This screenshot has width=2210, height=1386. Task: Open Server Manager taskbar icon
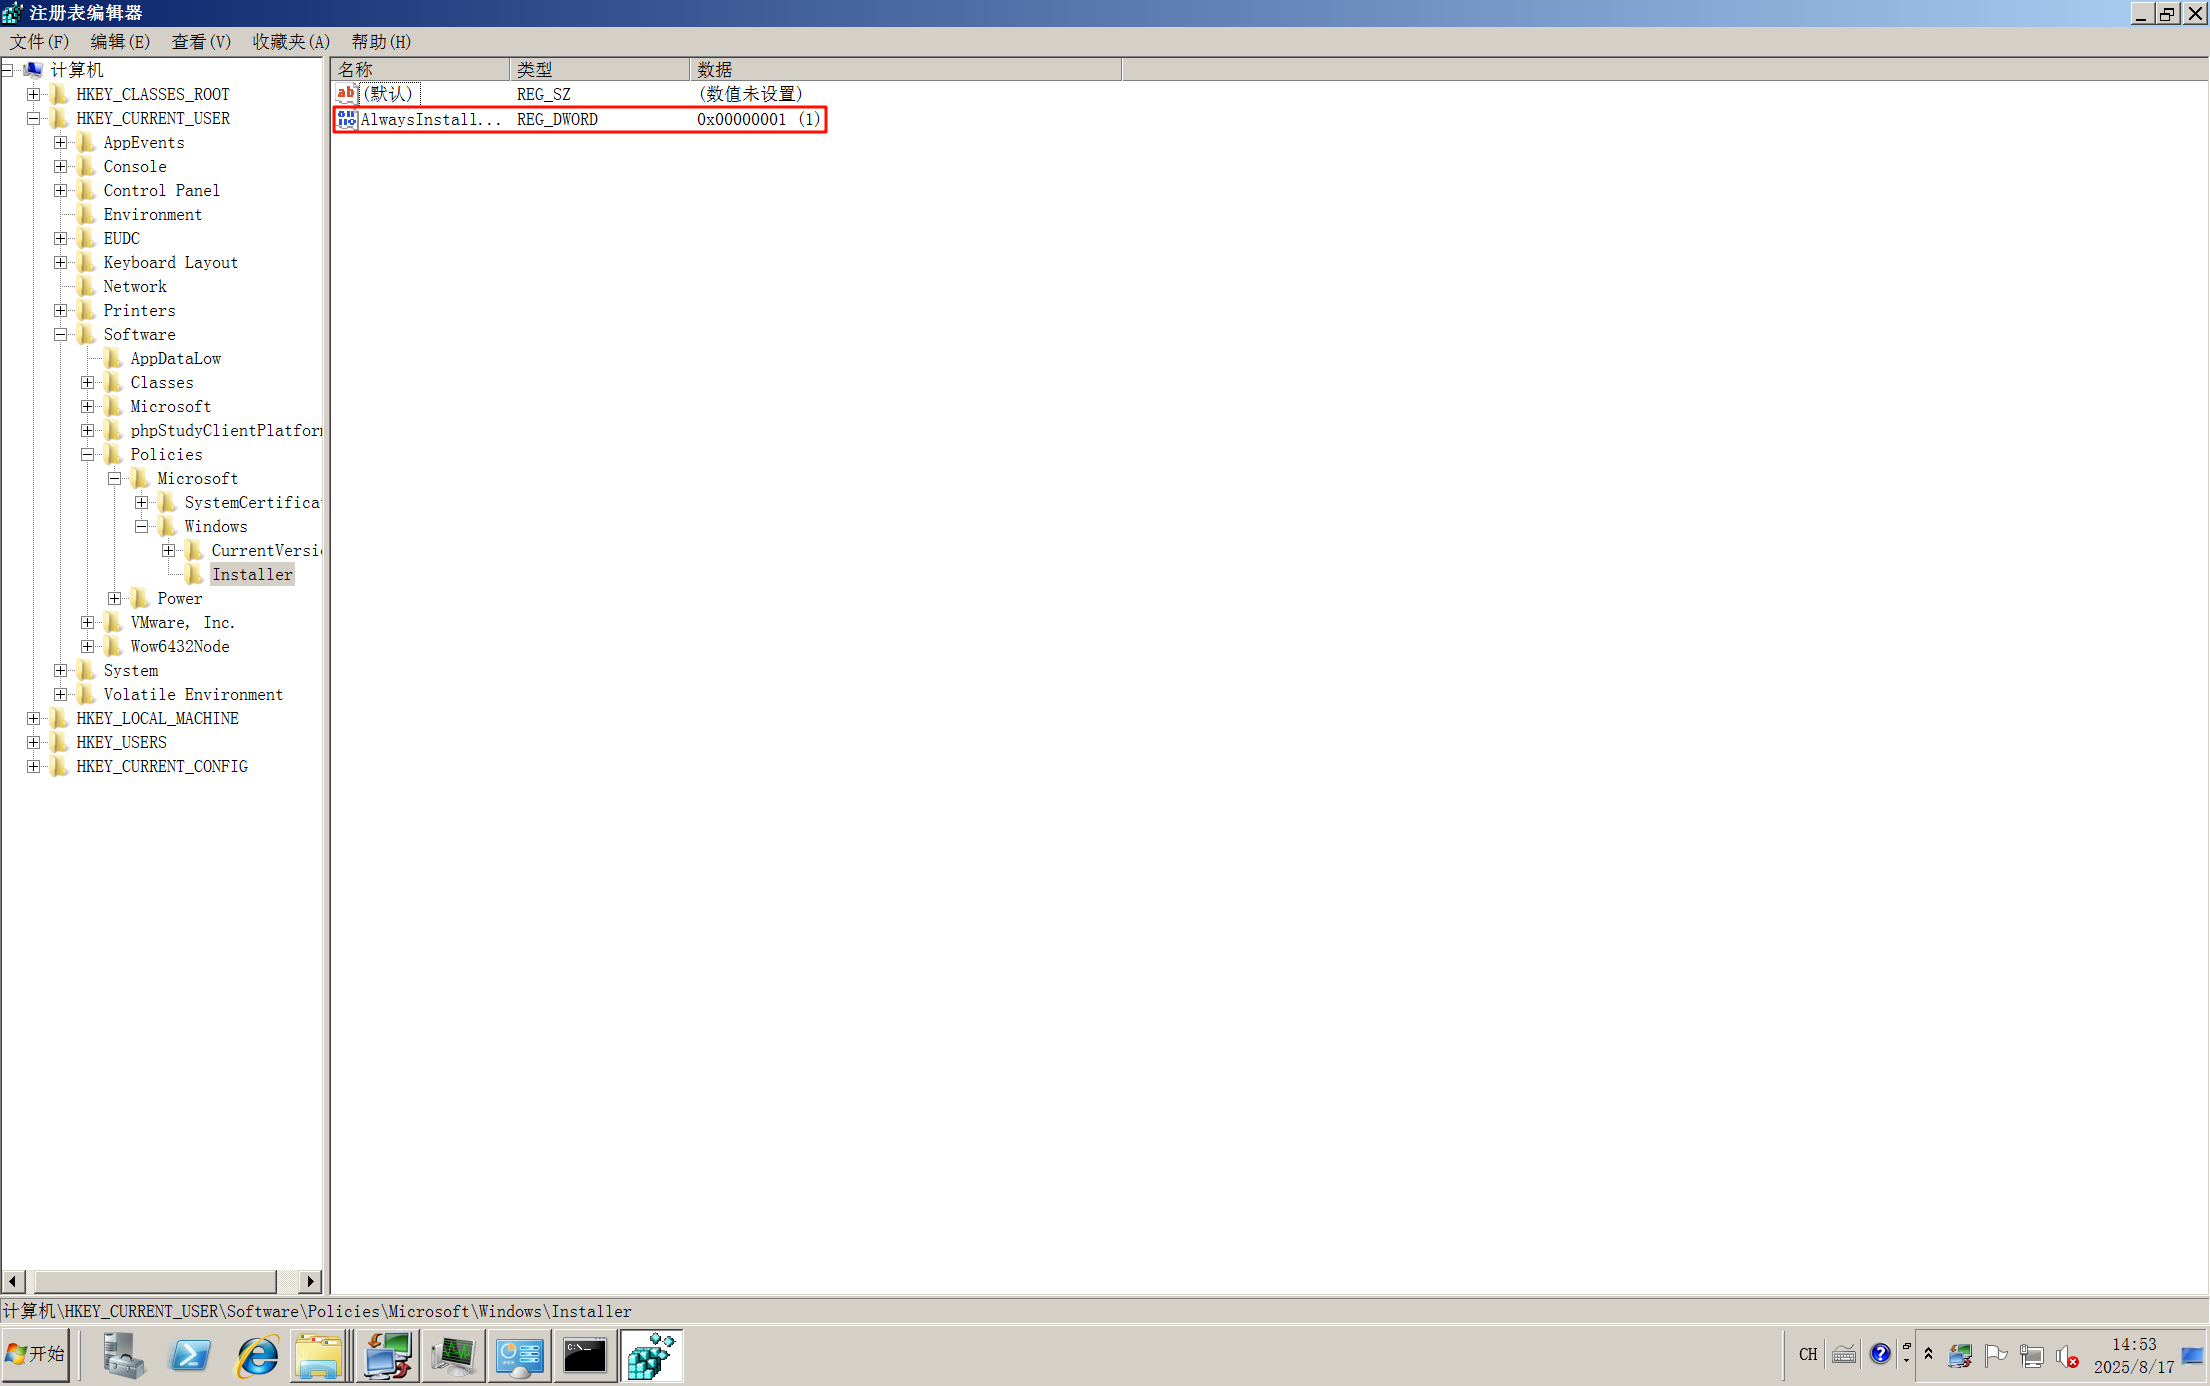pos(123,1356)
